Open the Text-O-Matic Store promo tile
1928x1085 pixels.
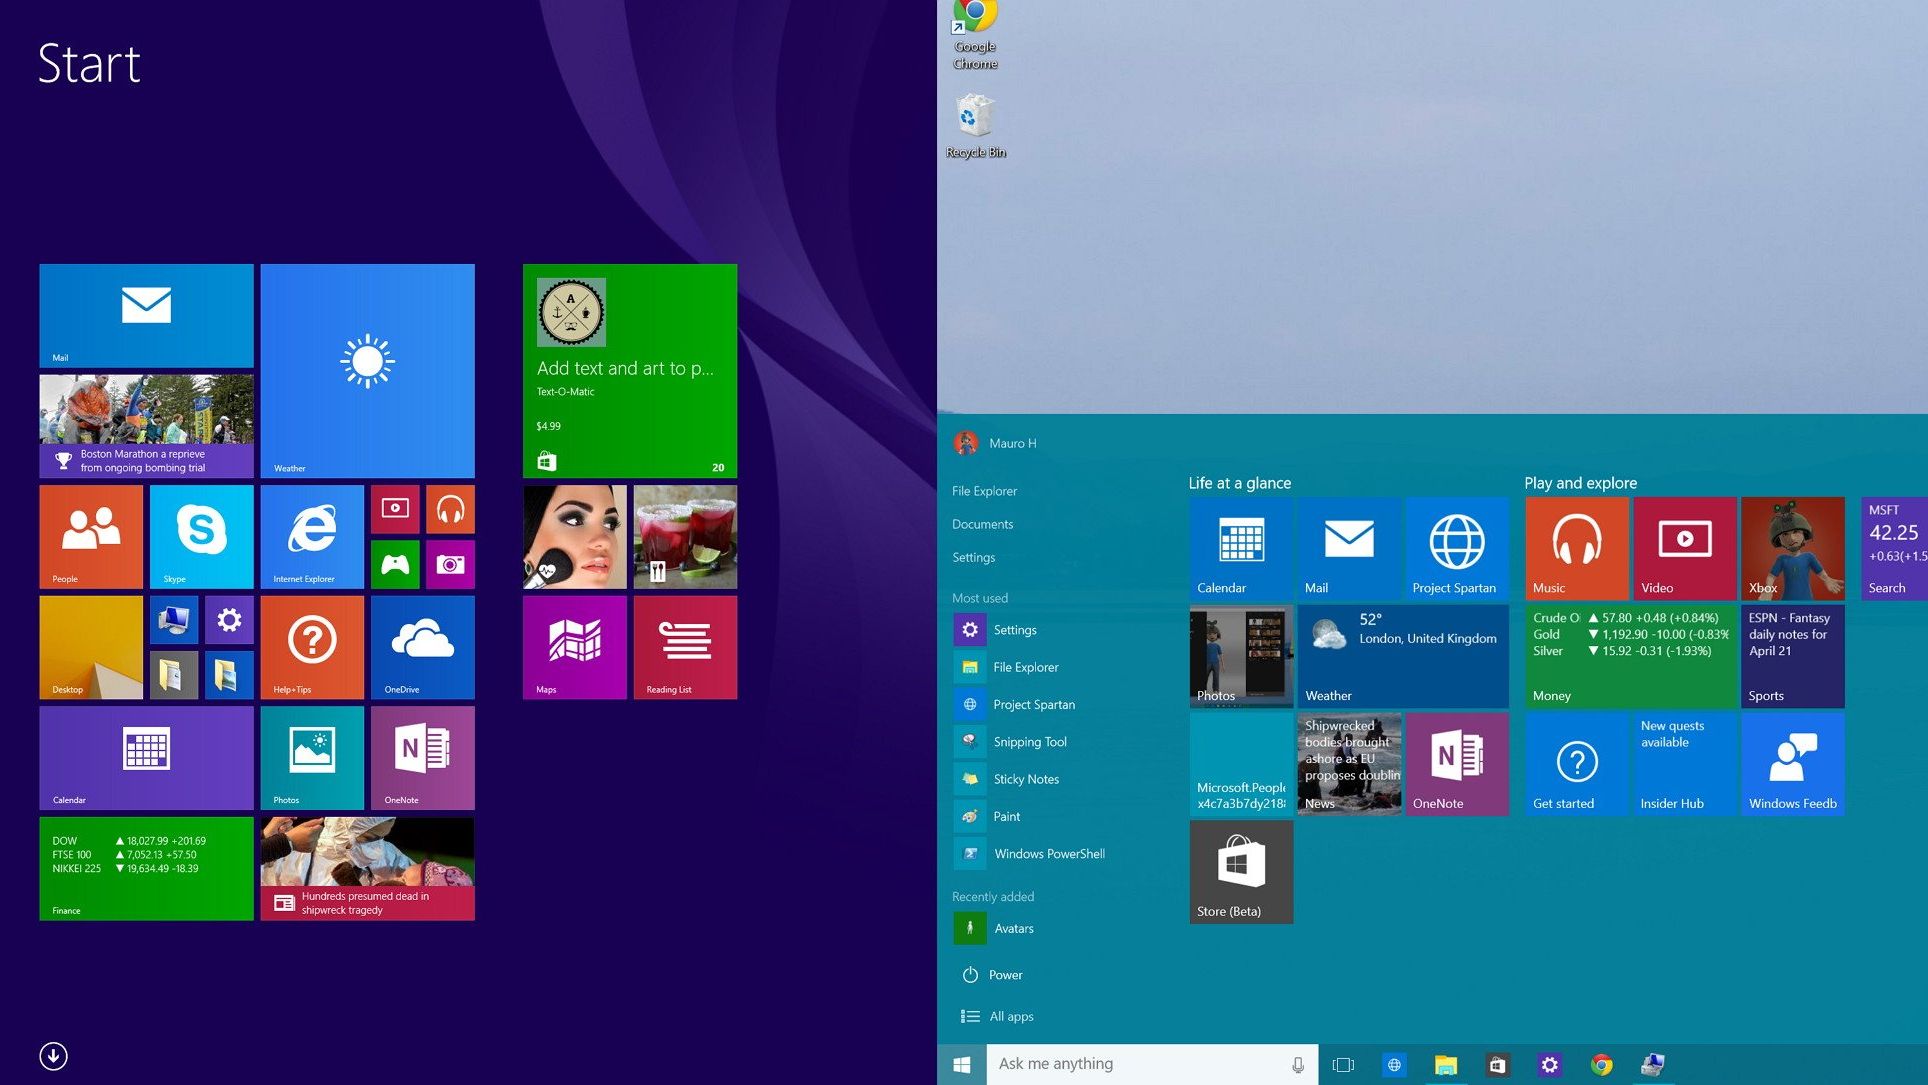[630, 371]
